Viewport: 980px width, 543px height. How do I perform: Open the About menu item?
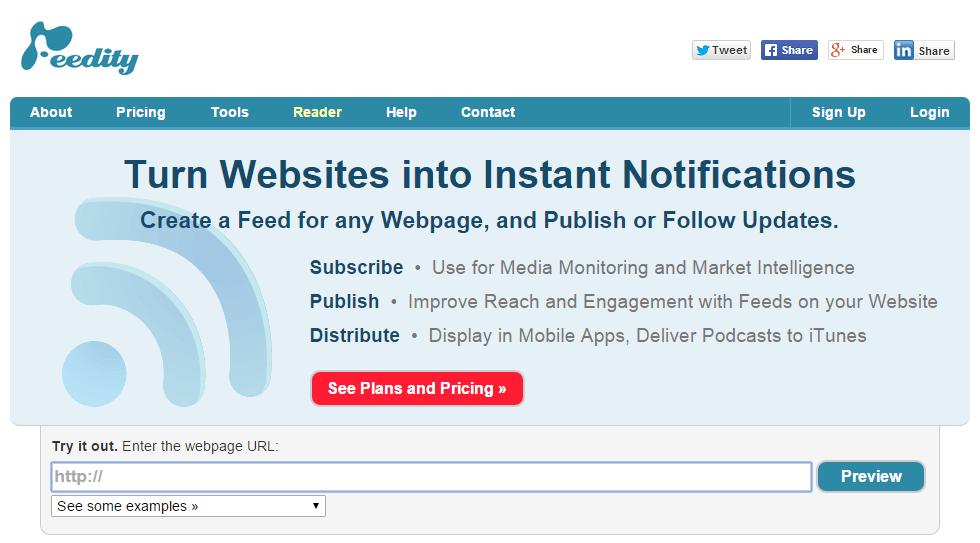point(51,112)
